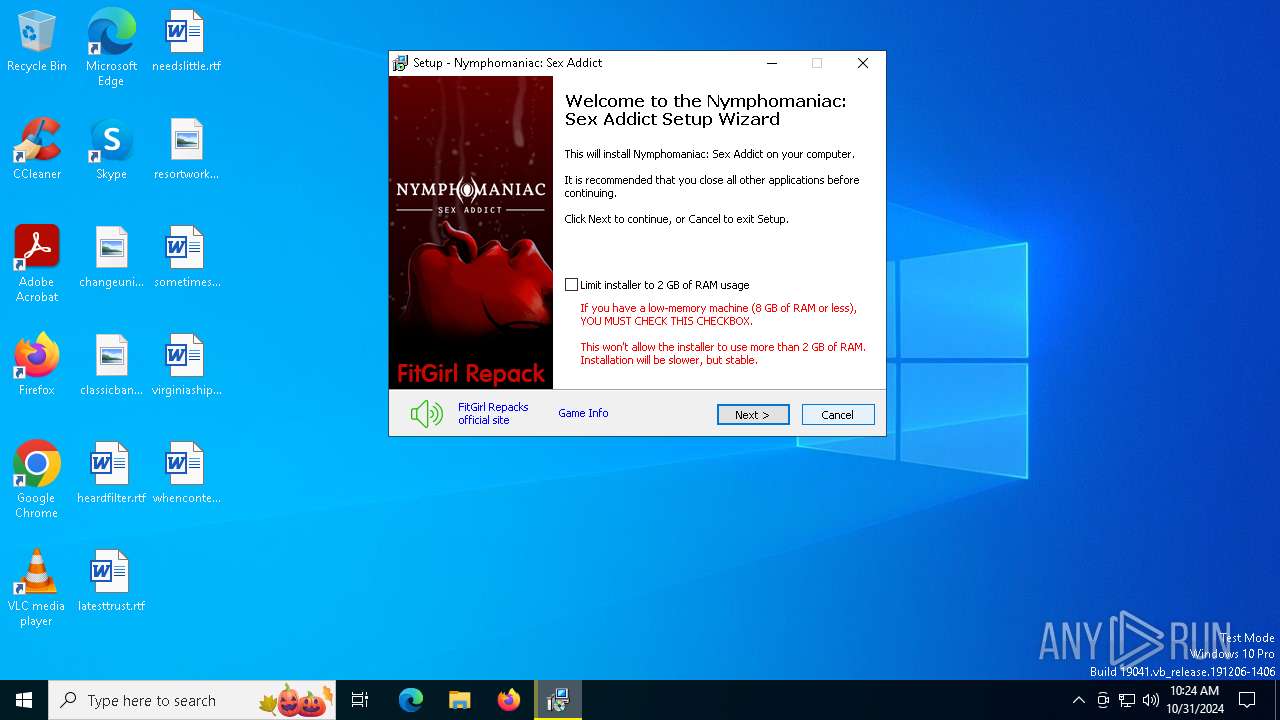Select whenconte document on desktop
Image resolution: width=1280 pixels, height=720 pixels.
click(x=186, y=473)
